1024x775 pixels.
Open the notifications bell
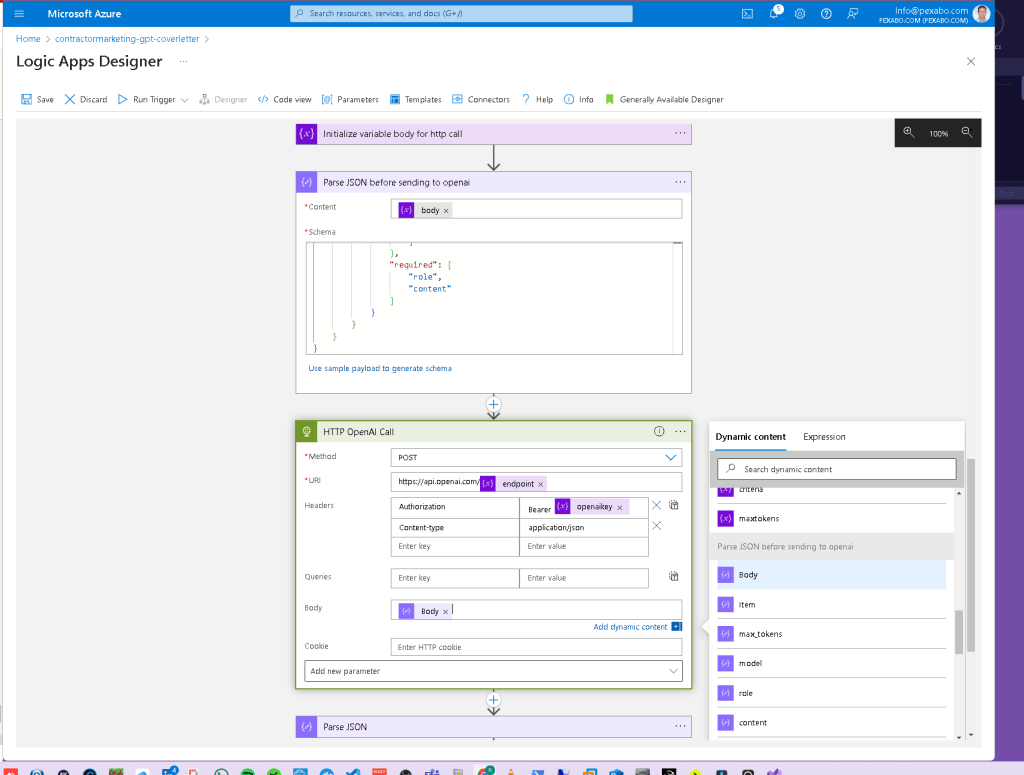pos(774,13)
